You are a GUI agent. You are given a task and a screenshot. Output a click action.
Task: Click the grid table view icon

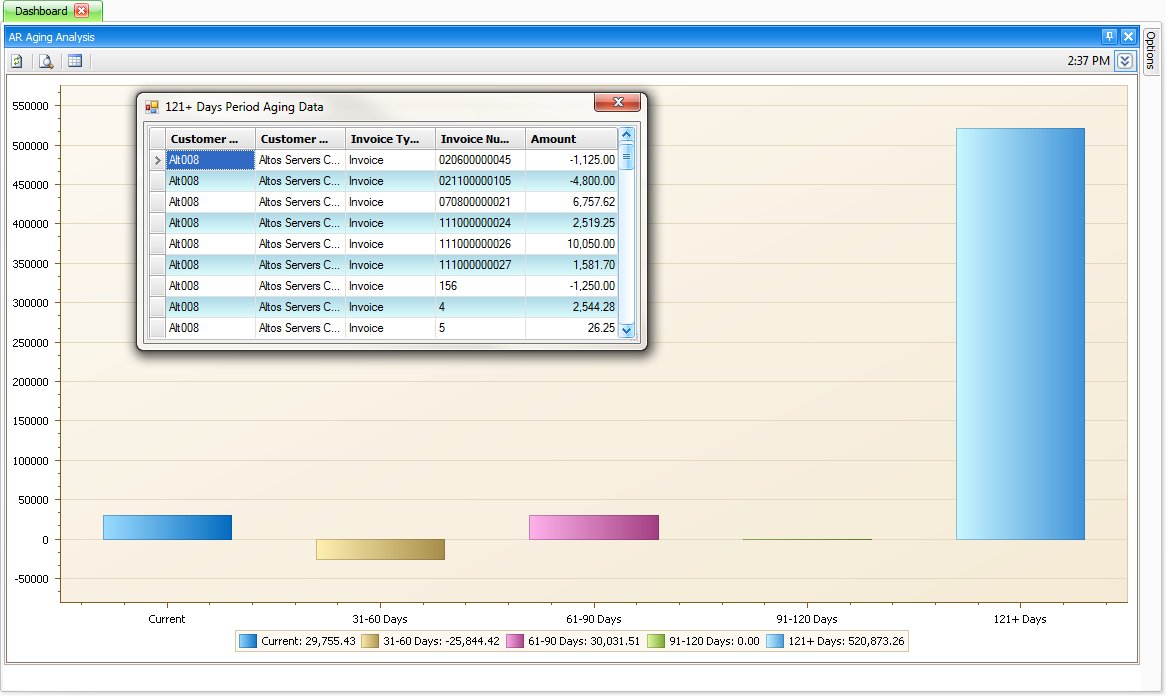pos(75,61)
